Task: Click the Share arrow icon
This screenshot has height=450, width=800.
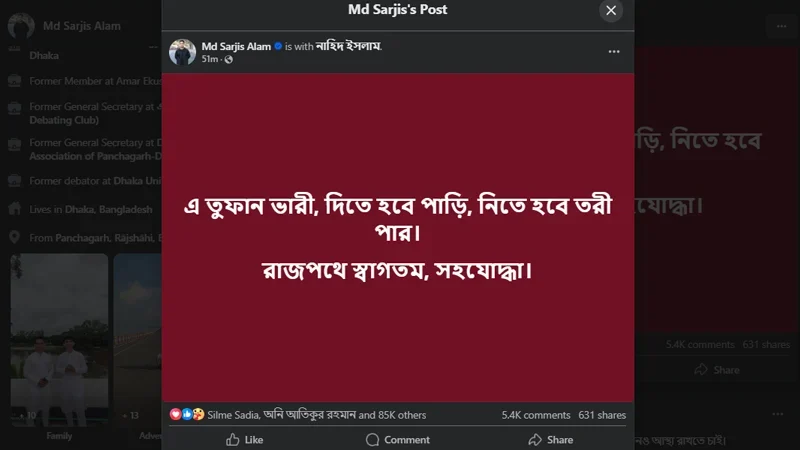Action: tap(535, 439)
